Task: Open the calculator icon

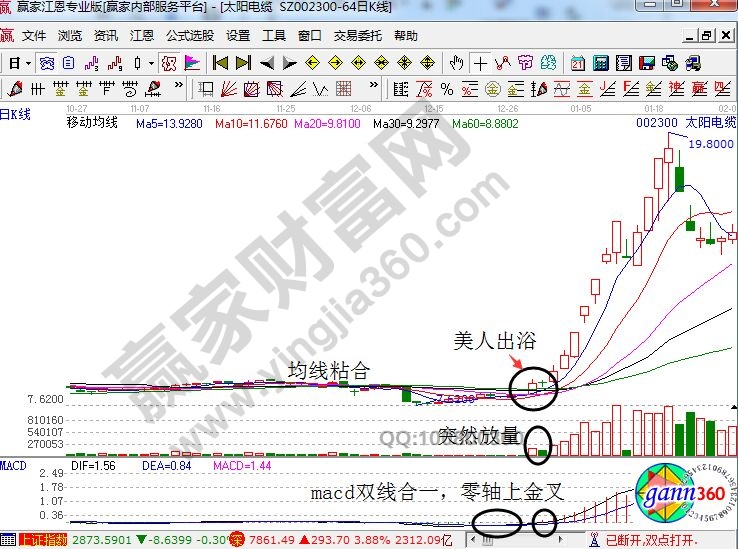Action: [x=601, y=63]
